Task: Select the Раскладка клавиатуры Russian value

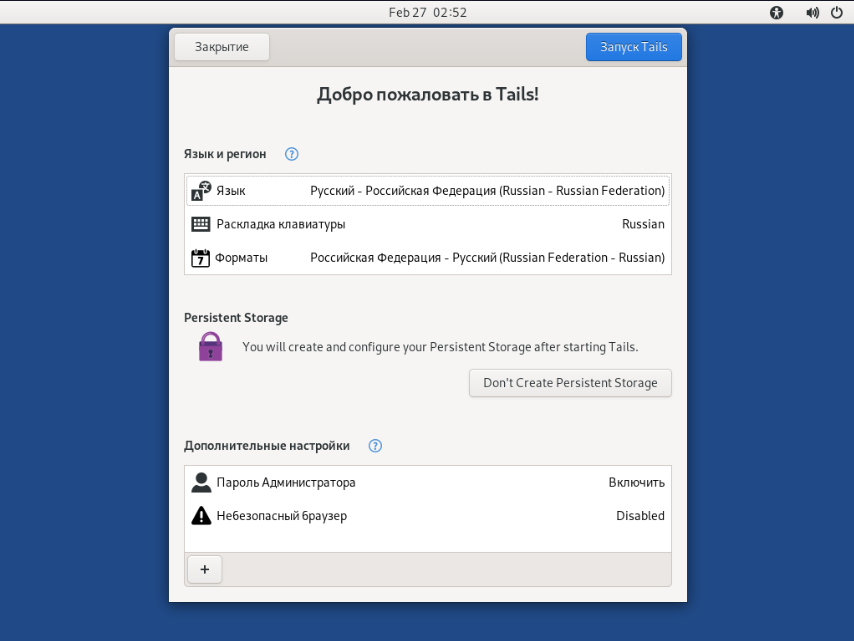Action: 642,224
